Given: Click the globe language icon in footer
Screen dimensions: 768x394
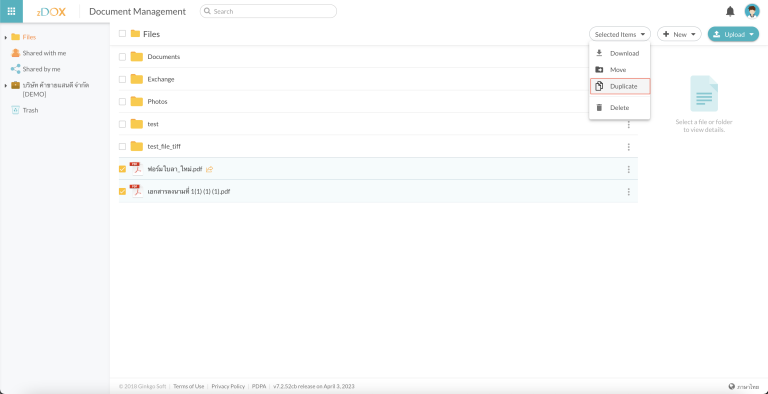Looking at the screenshot, I should pos(732,387).
